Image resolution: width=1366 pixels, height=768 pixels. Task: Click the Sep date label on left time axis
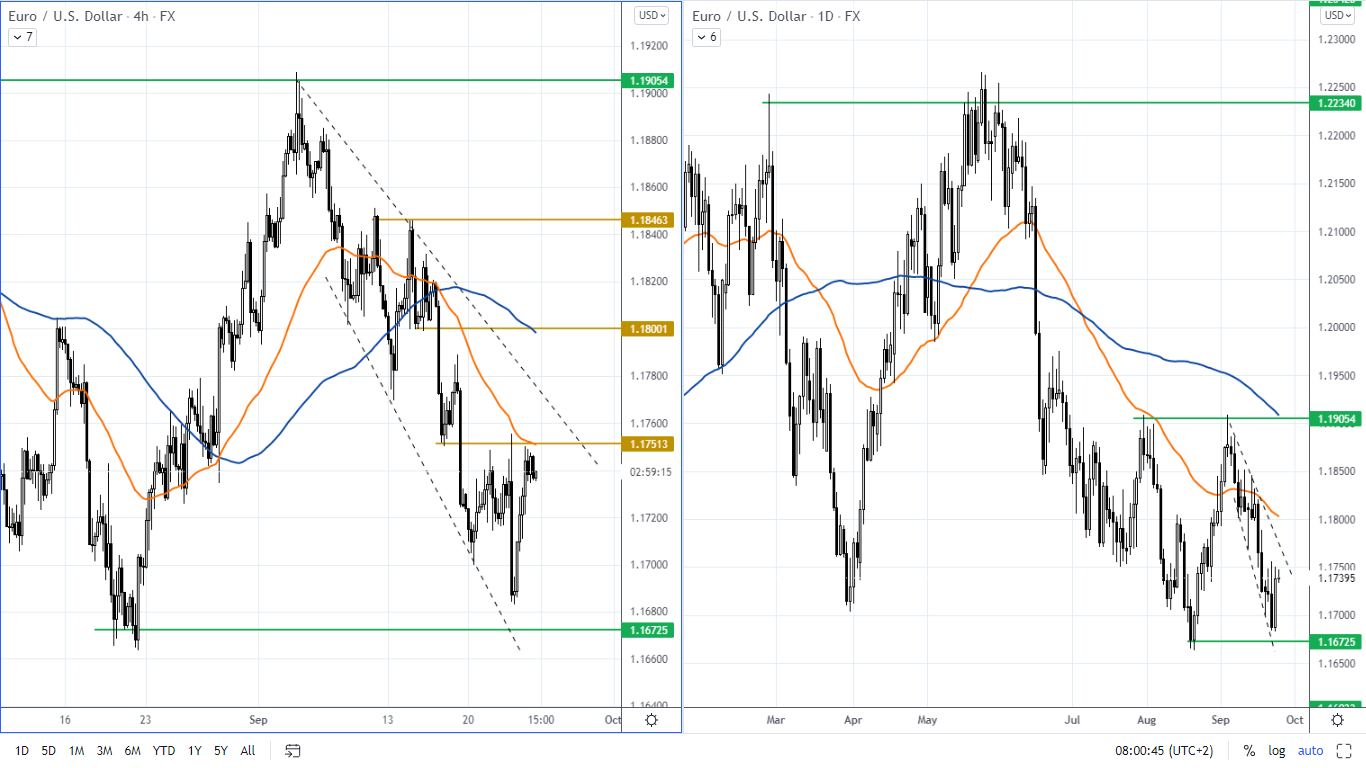click(259, 720)
